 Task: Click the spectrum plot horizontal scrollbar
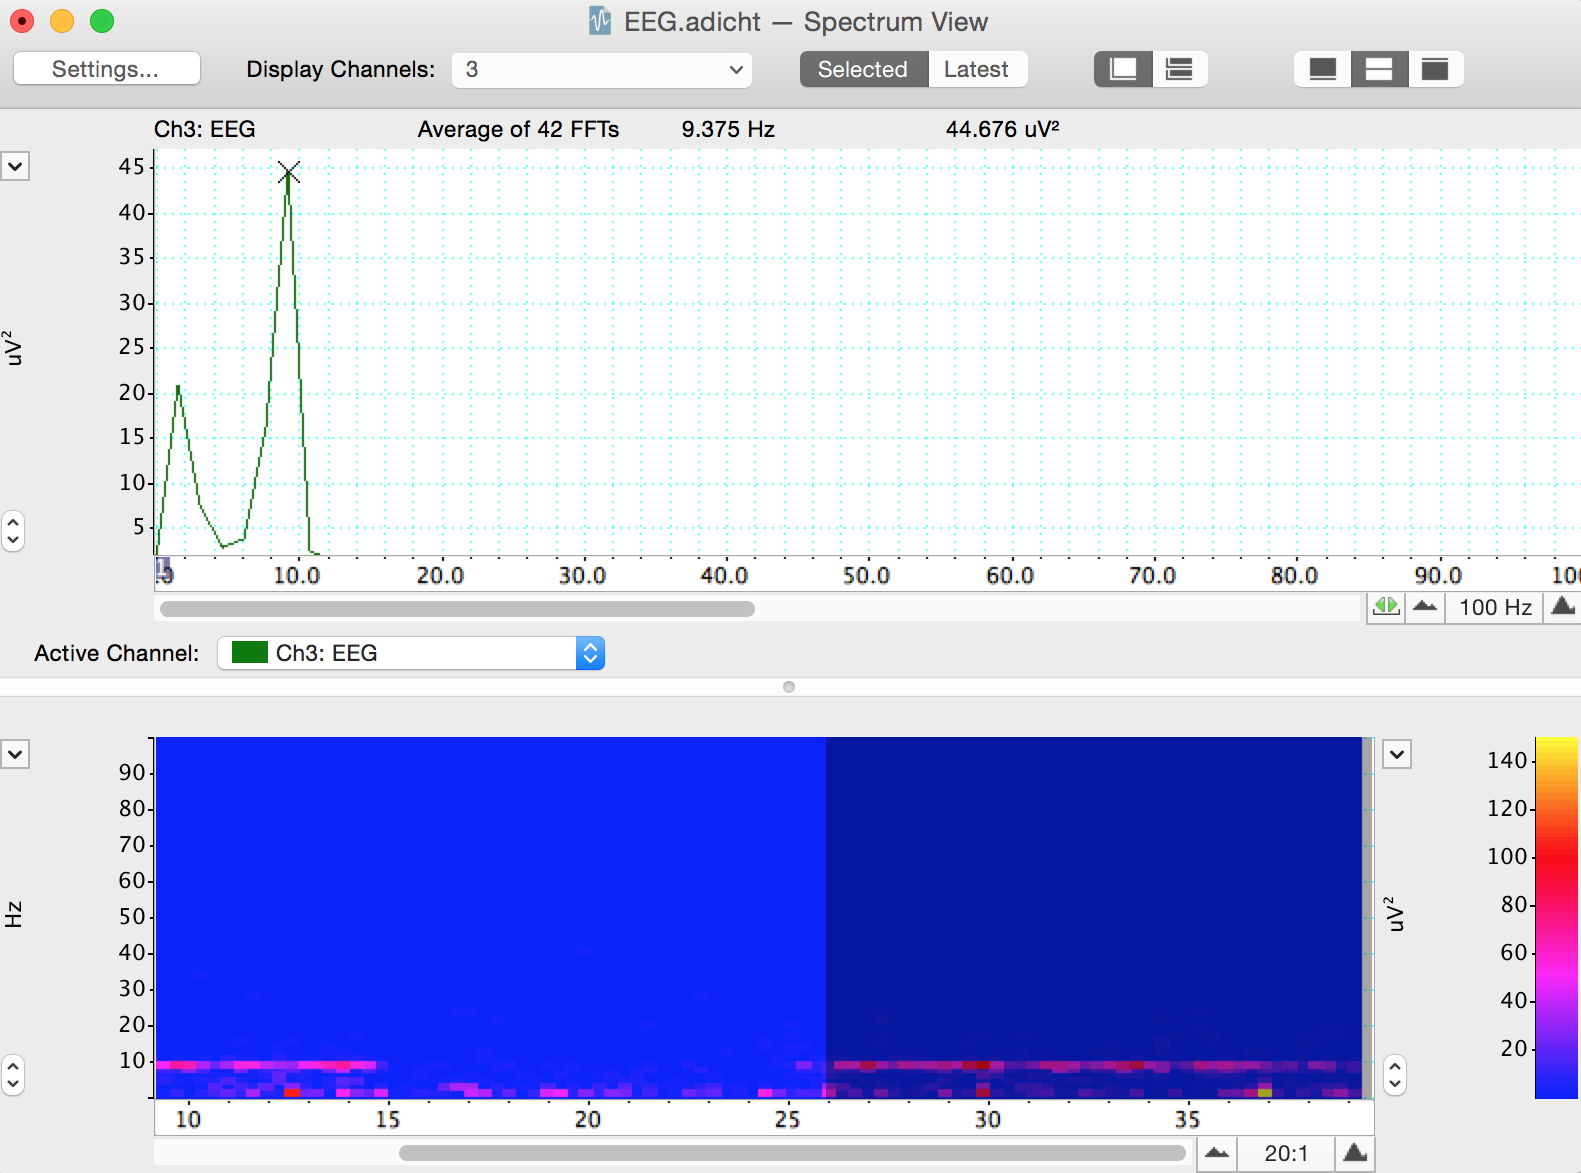point(457,609)
